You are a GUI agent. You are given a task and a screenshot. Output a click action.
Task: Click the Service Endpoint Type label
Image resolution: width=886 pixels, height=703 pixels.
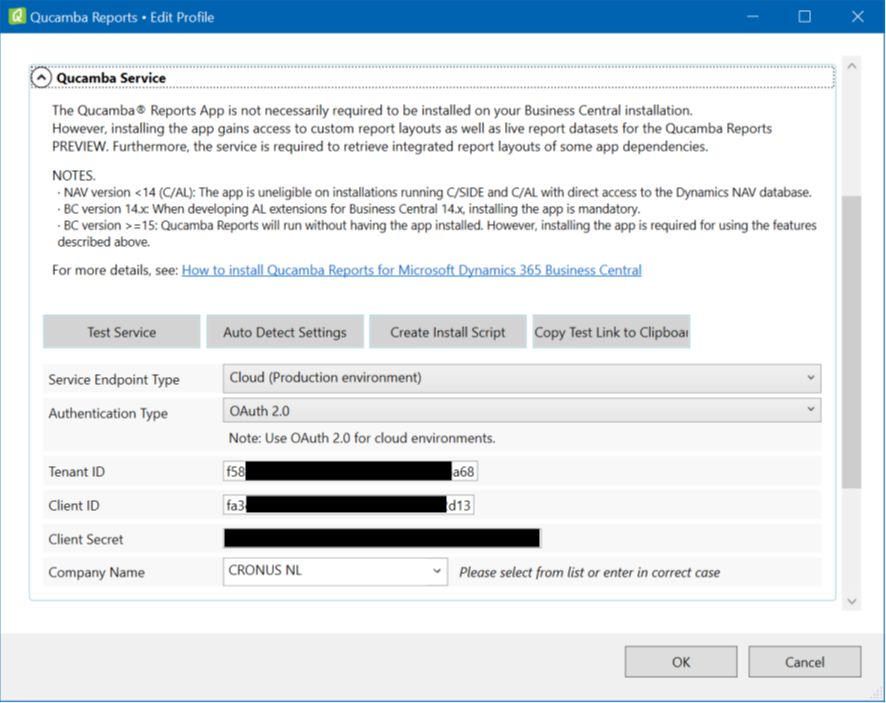[x=114, y=380]
